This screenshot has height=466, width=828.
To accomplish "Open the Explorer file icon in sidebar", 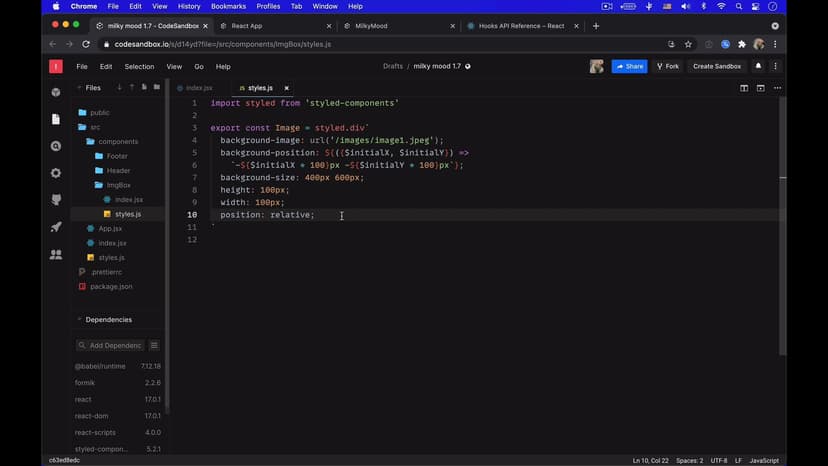I will (56, 119).
